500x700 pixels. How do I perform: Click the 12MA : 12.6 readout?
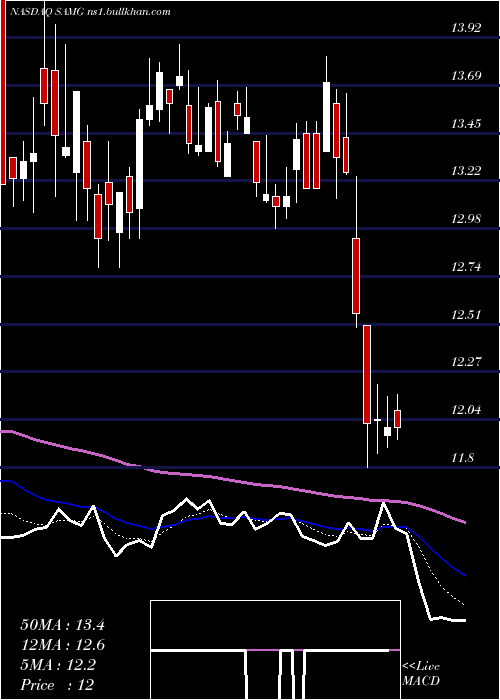[x=62, y=645]
